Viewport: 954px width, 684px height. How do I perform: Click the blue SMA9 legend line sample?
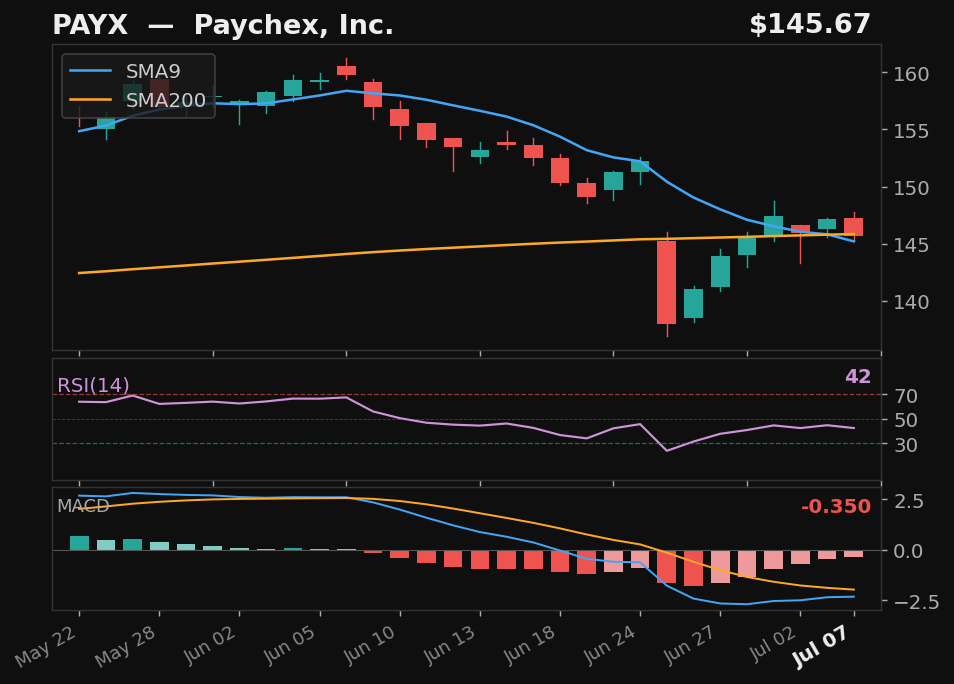point(91,71)
